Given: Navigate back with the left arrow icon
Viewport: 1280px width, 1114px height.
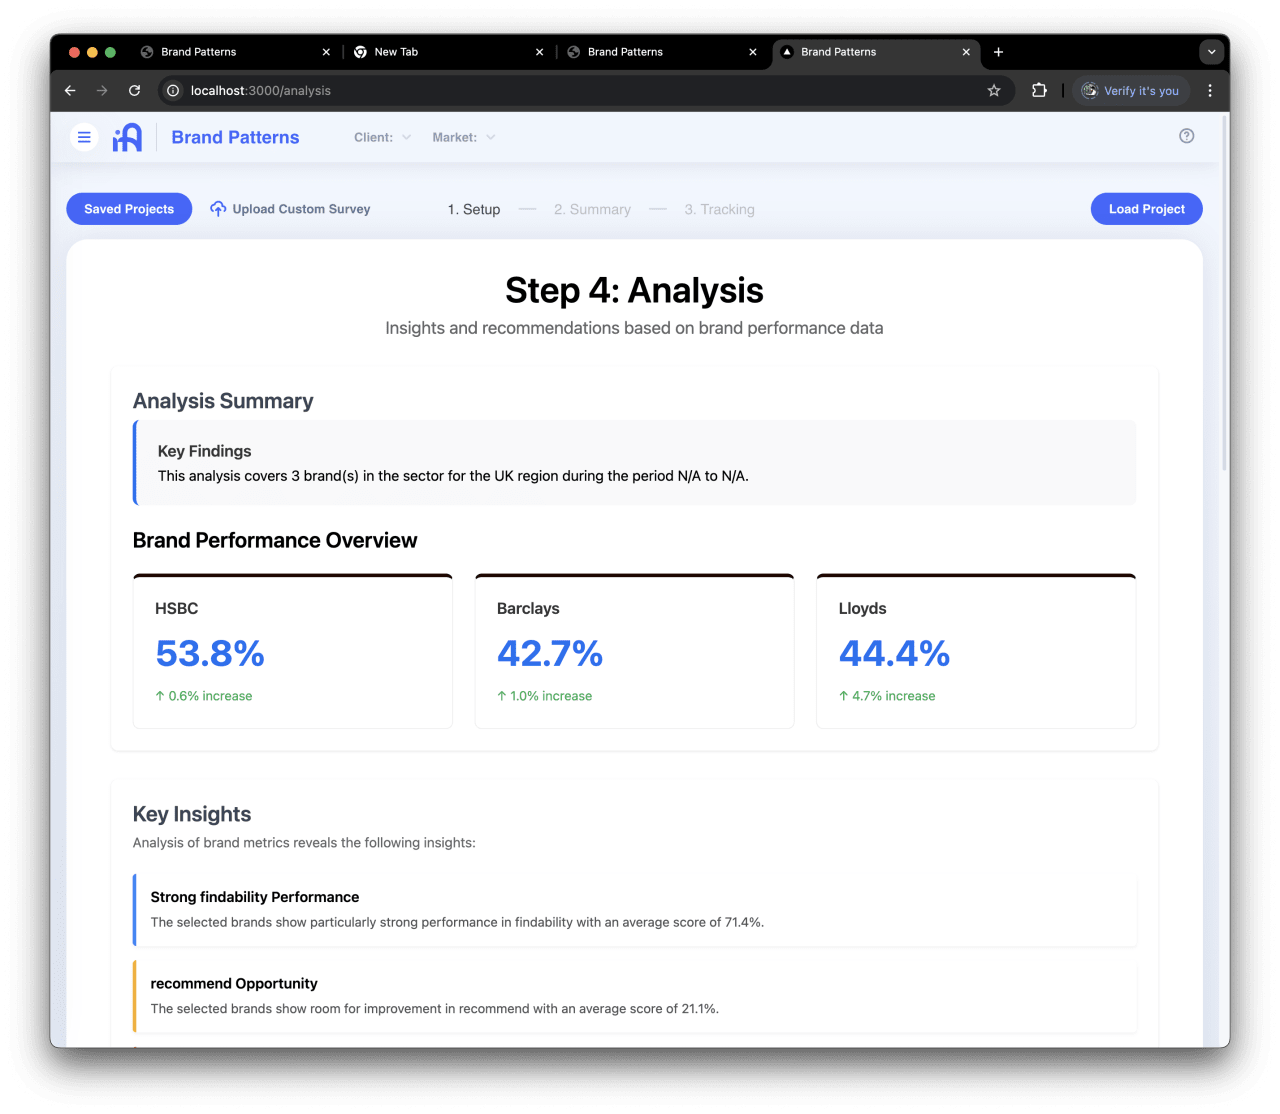Looking at the screenshot, I should pyautogui.click(x=69, y=90).
